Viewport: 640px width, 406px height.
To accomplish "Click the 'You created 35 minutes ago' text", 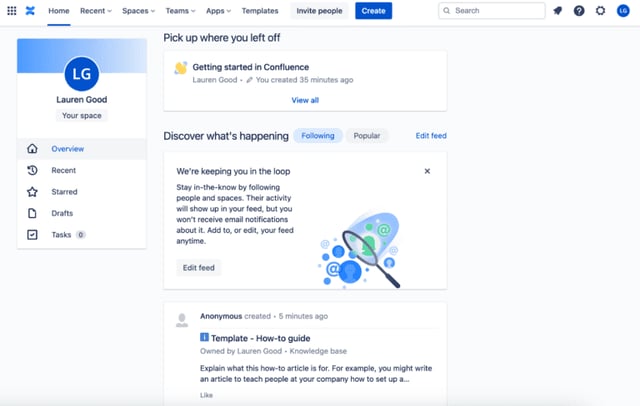I will [x=304, y=80].
